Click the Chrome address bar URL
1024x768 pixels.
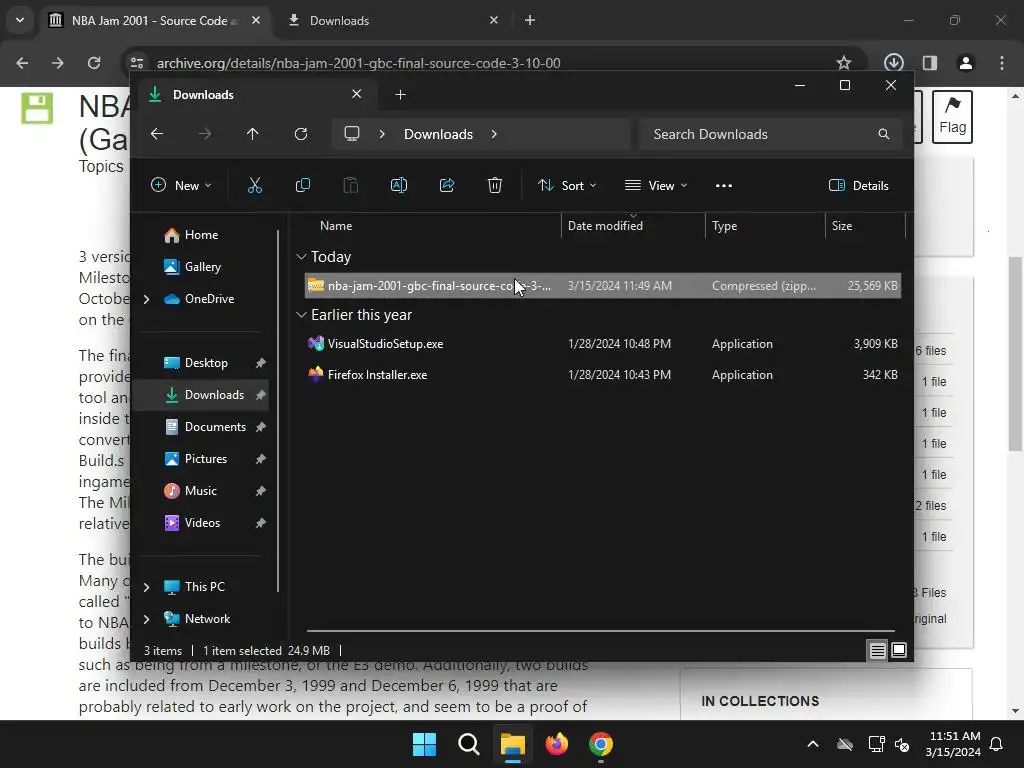(x=359, y=63)
